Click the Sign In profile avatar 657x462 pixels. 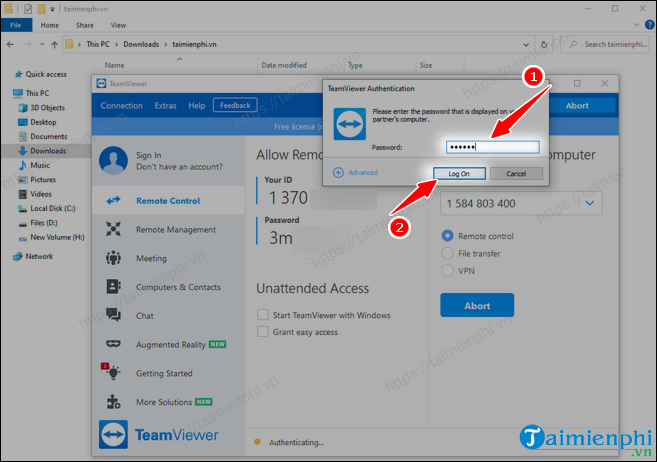pyautogui.click(x=113, y=160)
